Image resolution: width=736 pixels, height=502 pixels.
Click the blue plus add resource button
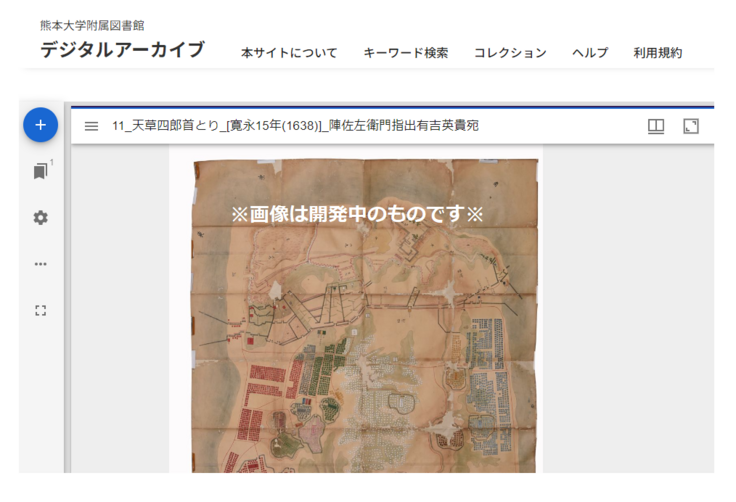point(40,125)
